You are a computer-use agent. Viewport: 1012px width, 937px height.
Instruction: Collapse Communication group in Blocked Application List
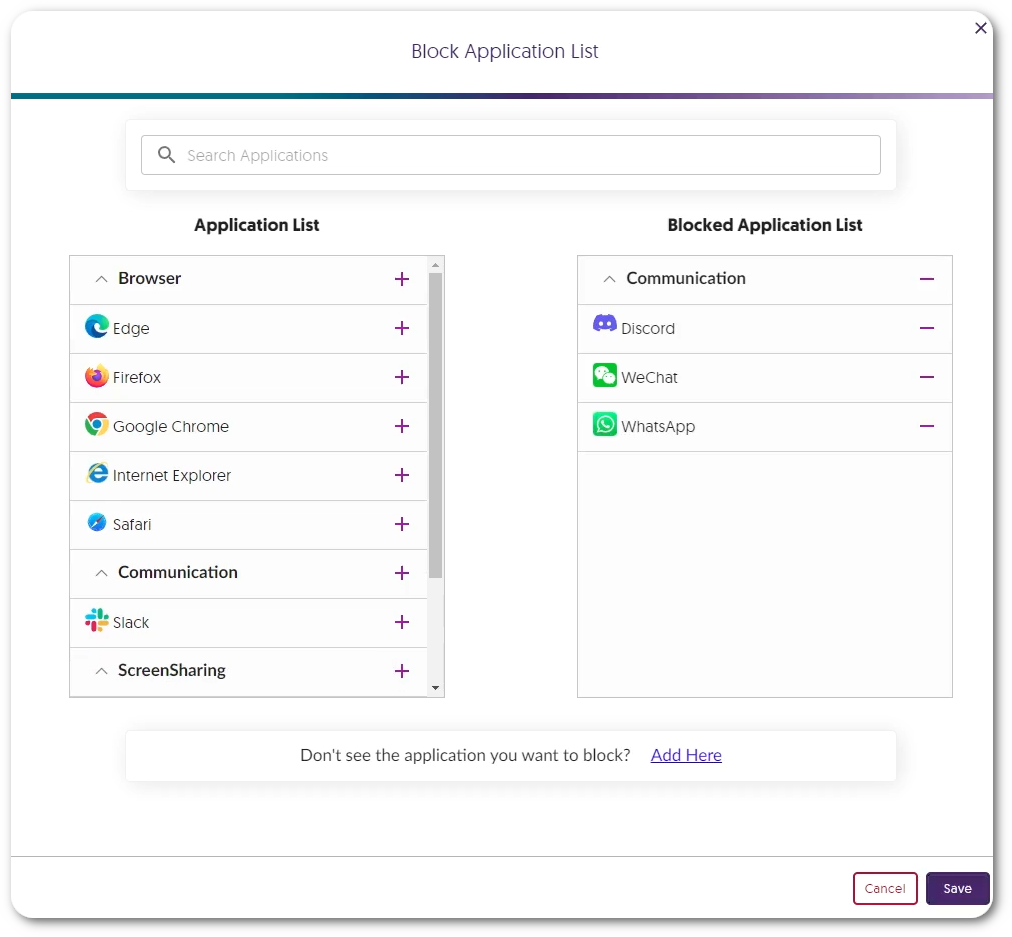[x=609, y=279]
